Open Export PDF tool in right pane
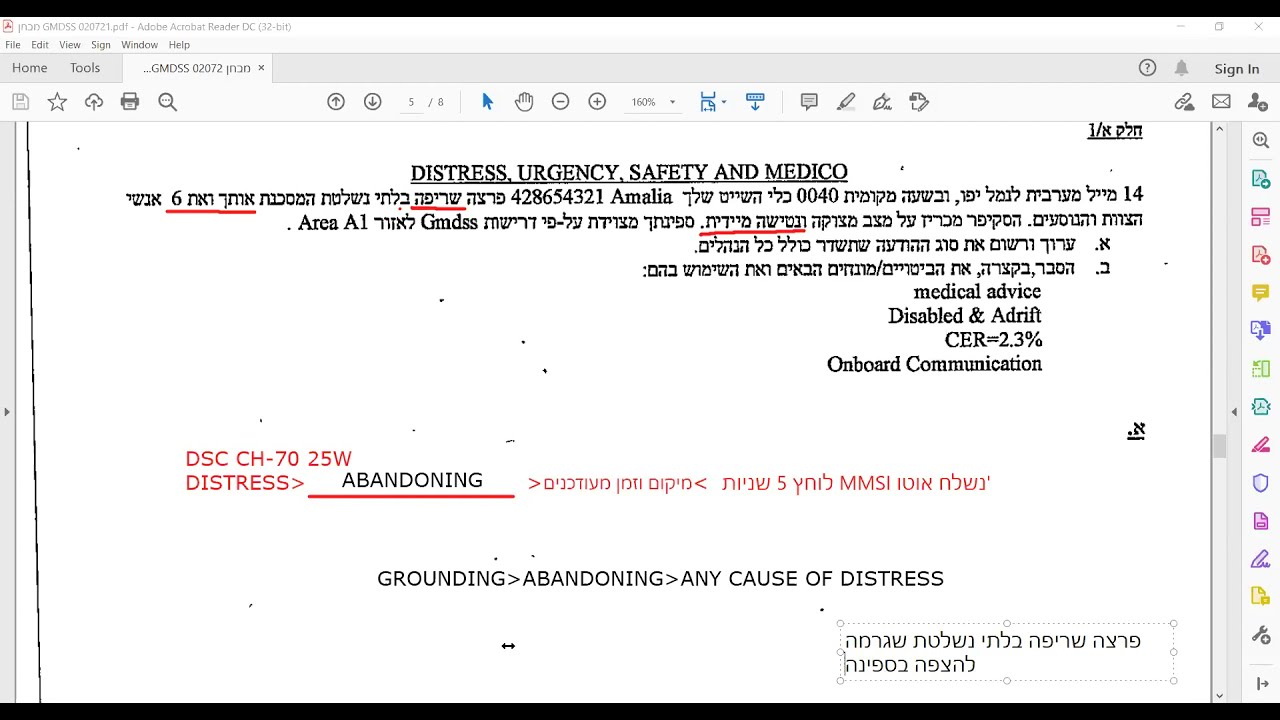Viewport: 1280px width, 720px height. 1261,179
